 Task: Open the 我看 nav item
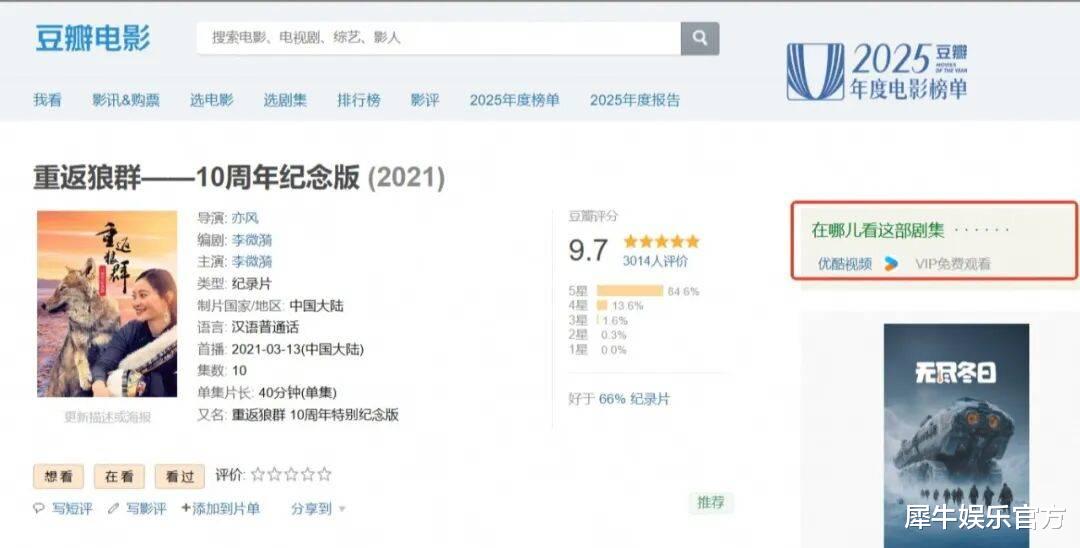pyautogui.click(x=48, y=100)
